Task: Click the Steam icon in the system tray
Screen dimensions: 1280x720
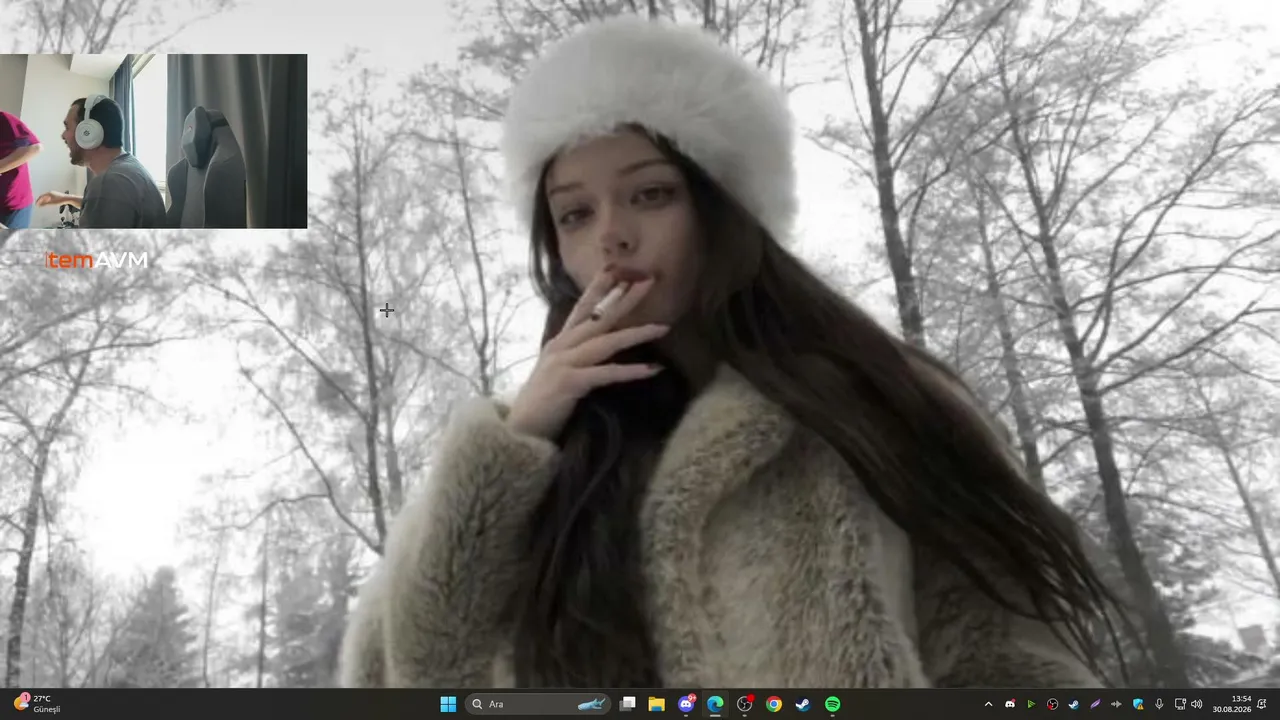Action: (x=1073, y=704)
